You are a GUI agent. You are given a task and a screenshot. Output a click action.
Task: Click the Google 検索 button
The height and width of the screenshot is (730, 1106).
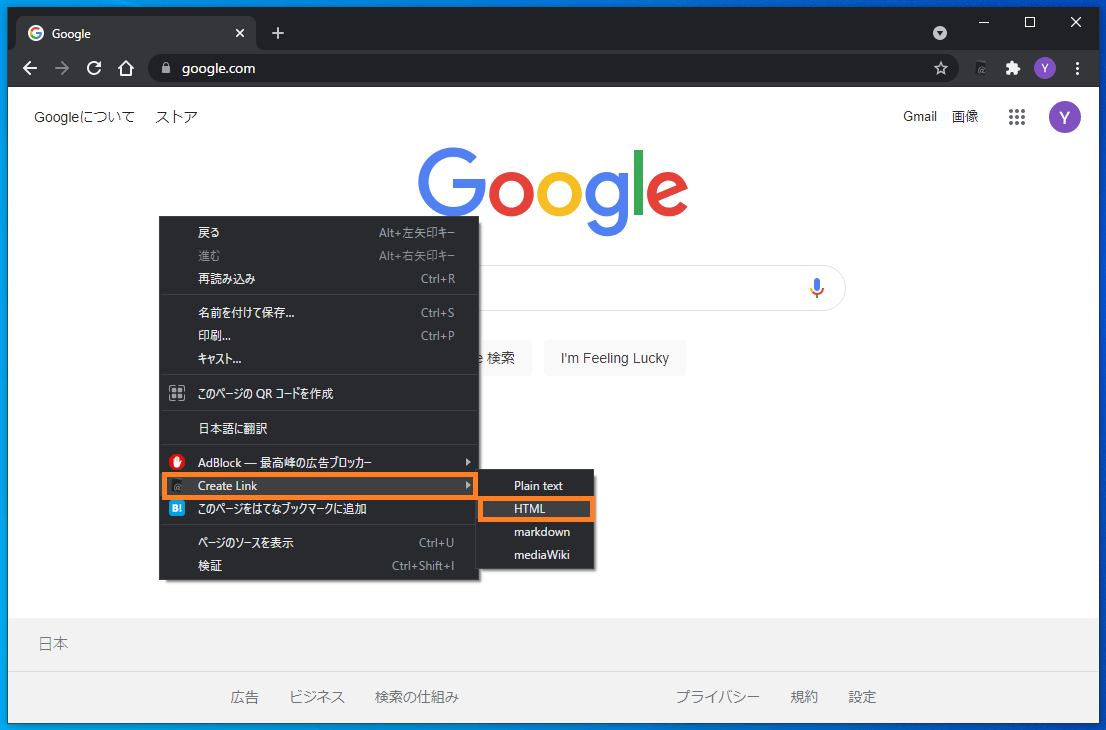click(x=504, y=358)
